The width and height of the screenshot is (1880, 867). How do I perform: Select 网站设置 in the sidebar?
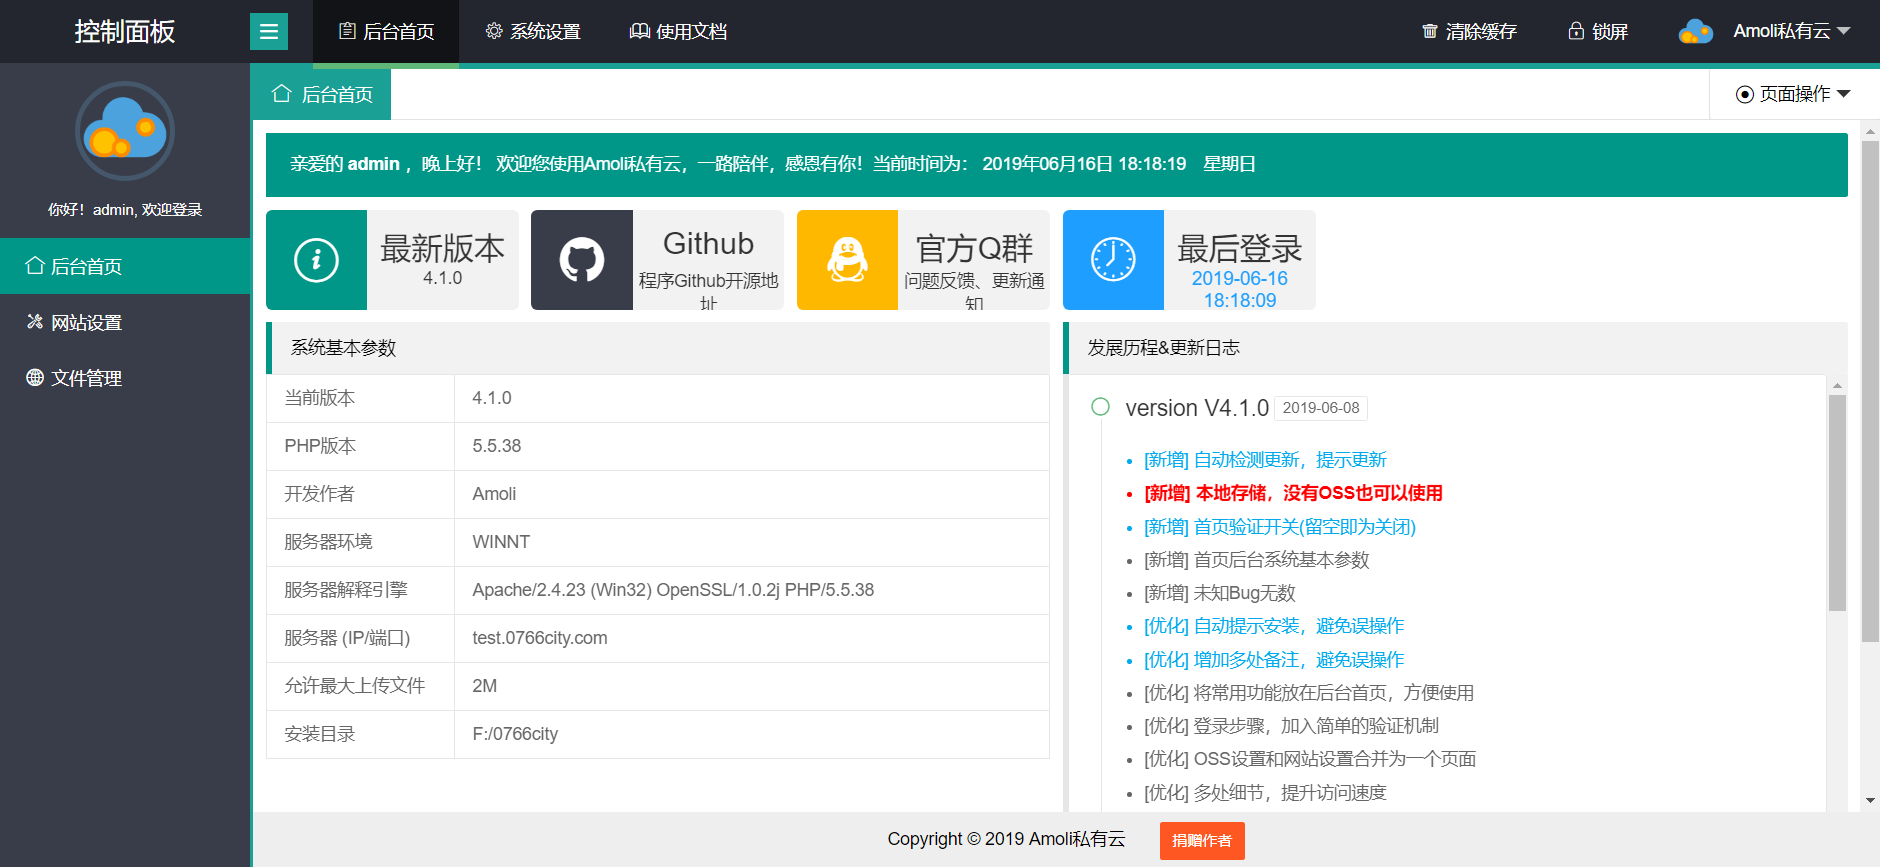tap(86, 322)
